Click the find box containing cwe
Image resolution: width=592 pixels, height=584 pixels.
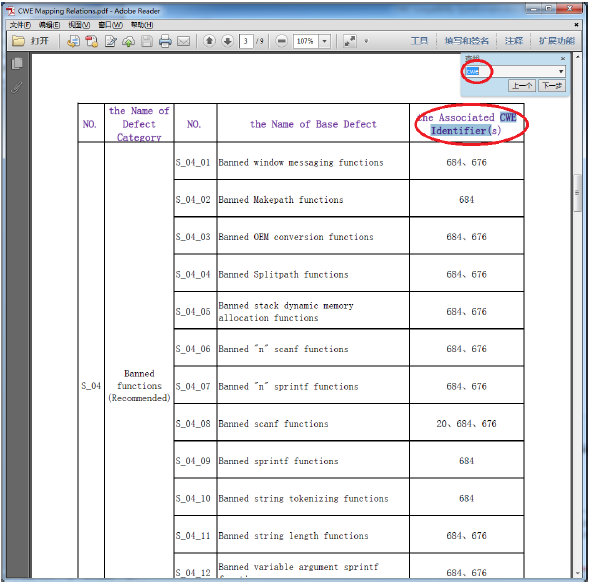[x=510, y=71]
